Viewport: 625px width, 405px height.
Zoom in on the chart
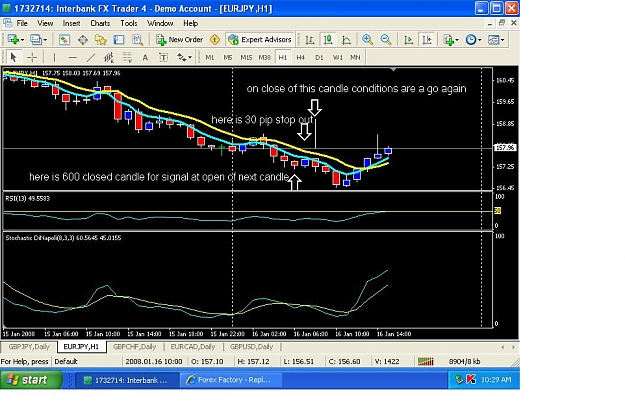pyautogui.click(x=367, y=39)
